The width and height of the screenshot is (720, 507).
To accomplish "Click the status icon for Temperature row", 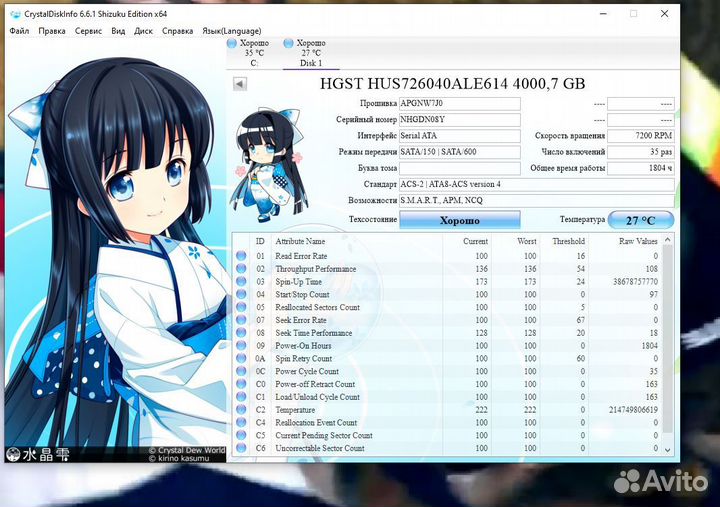I will tap(241, 410).
